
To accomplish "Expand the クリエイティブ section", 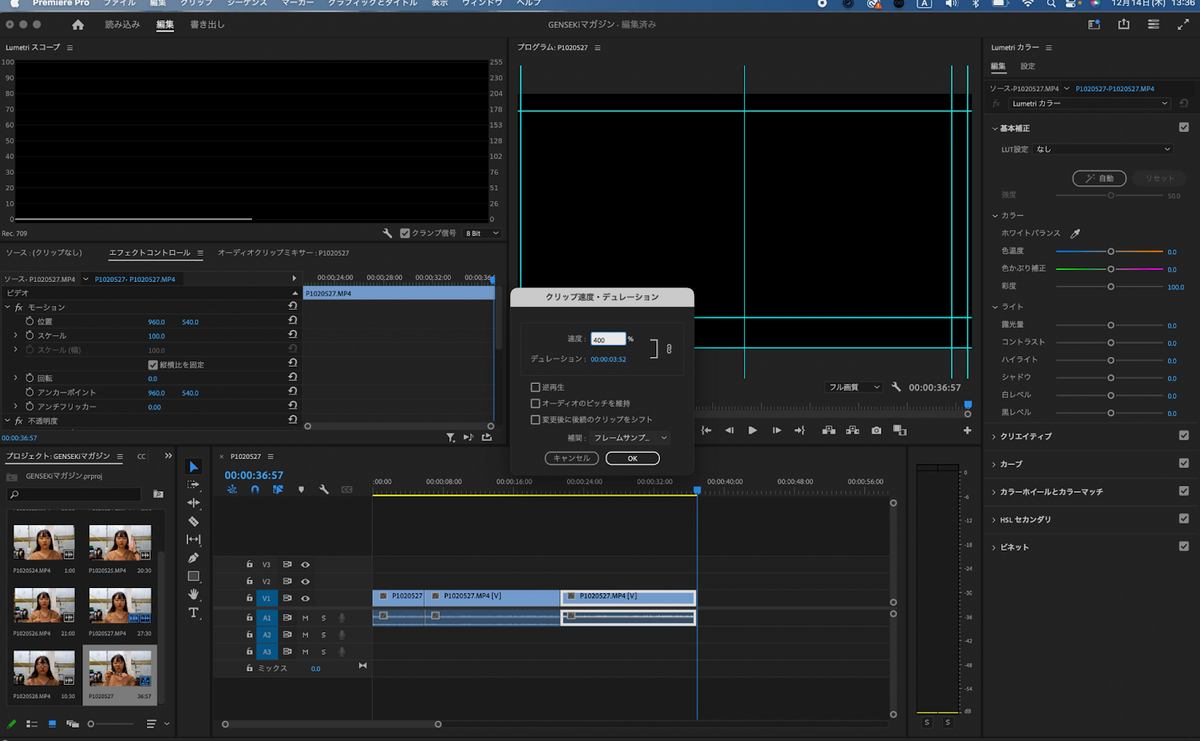I will [x=994, y=436].
